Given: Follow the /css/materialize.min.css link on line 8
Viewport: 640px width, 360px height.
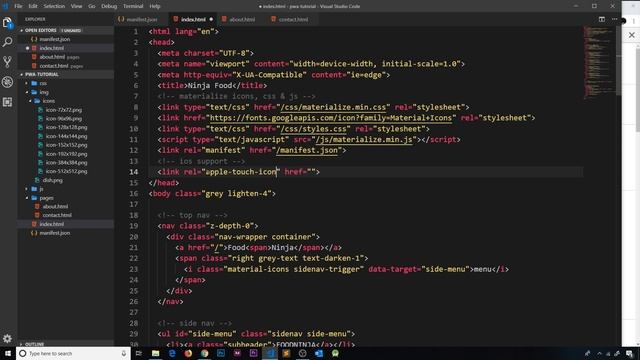Looking at the screenshot, I should (x=333, y=107).
